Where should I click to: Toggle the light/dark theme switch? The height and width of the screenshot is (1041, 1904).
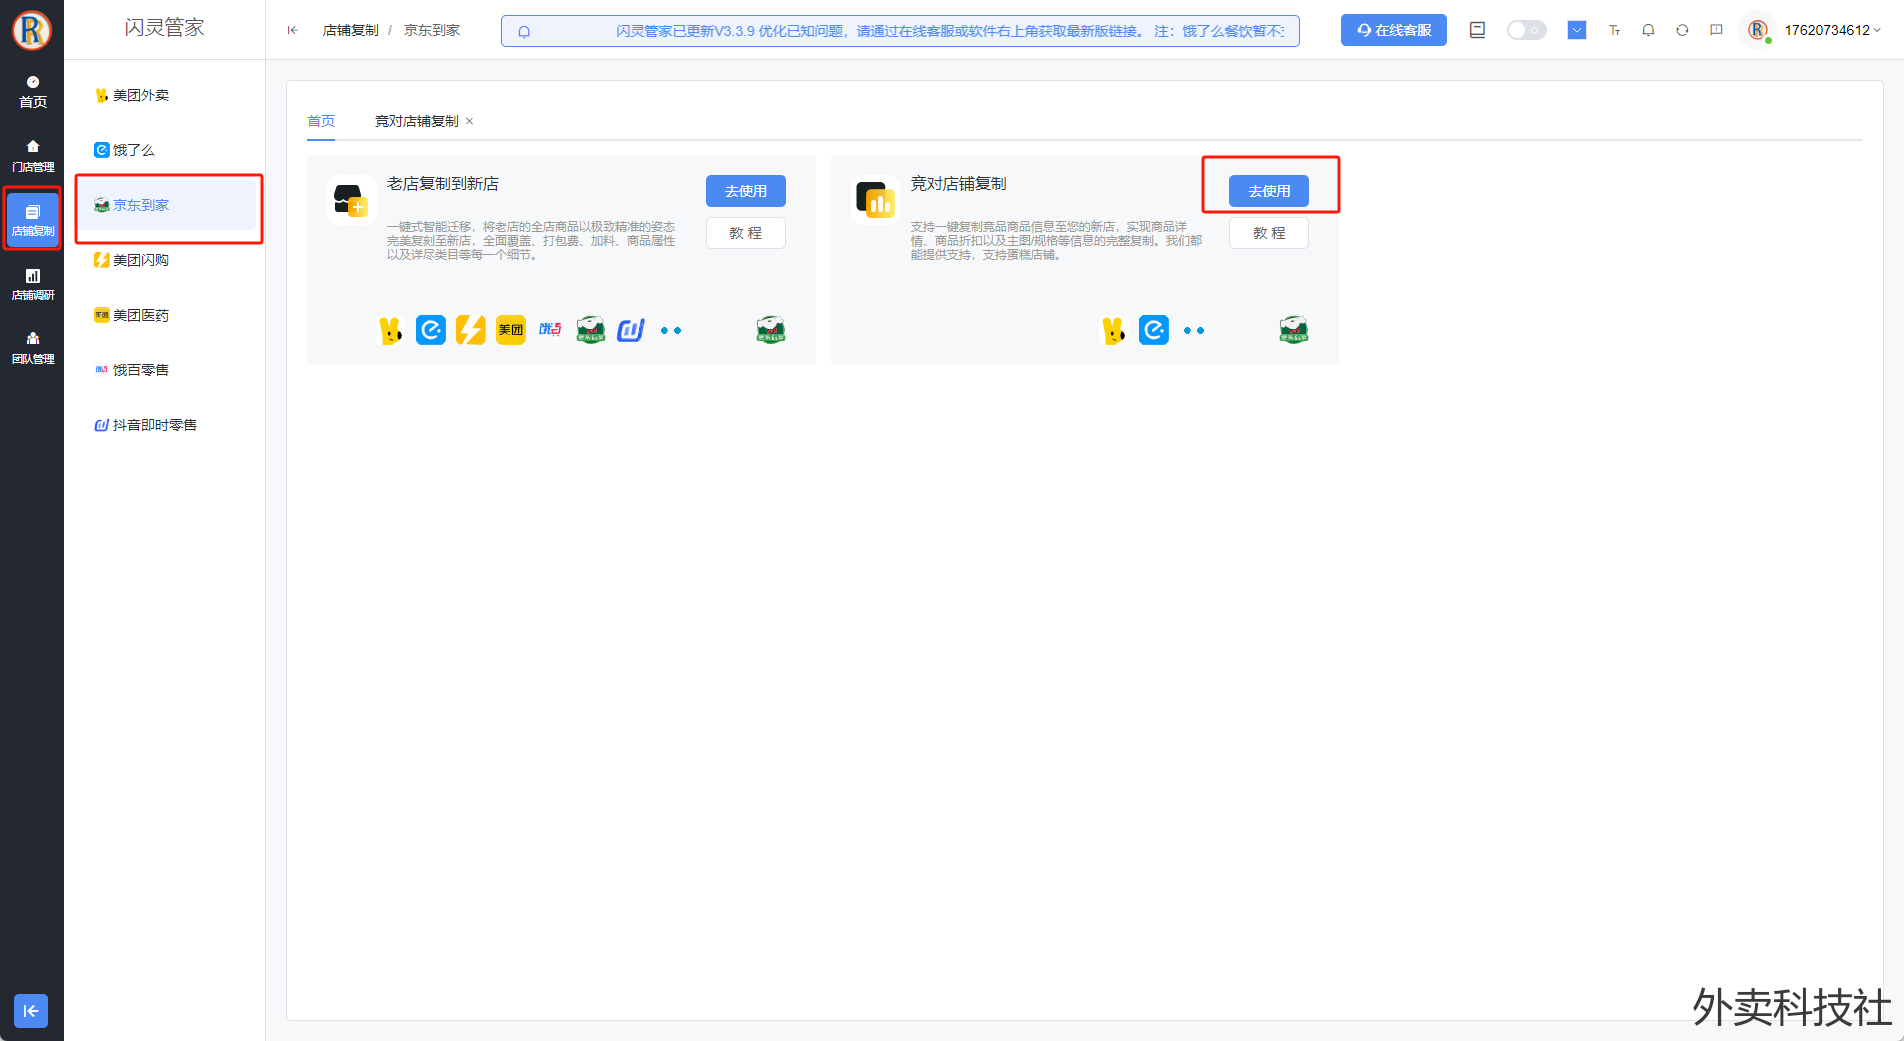point(1526,30)
